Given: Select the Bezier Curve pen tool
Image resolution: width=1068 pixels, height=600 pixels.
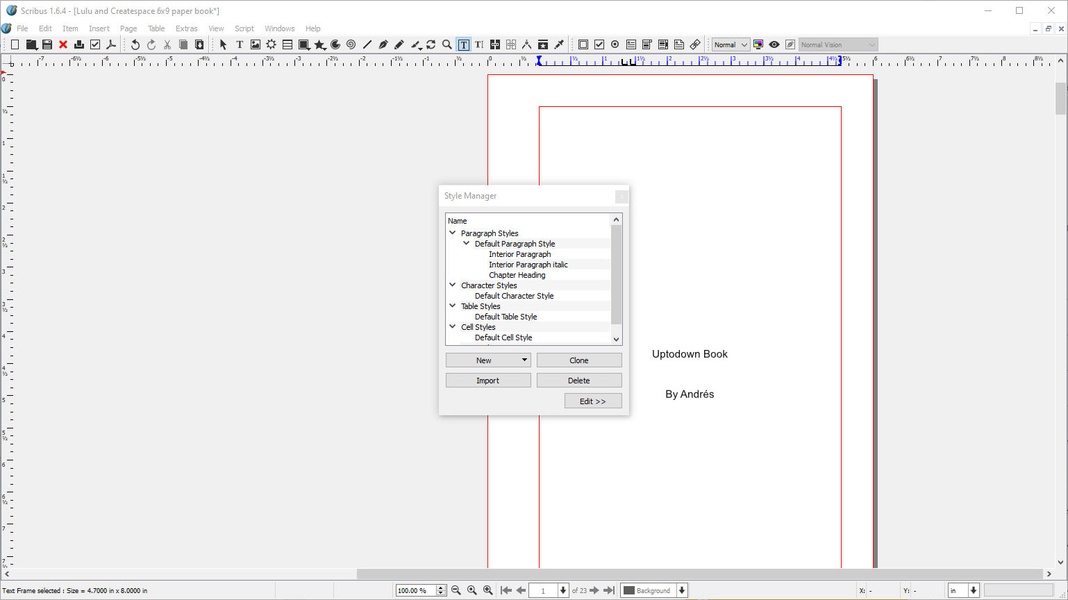Looking at the screenshot, I should (383, 45).
